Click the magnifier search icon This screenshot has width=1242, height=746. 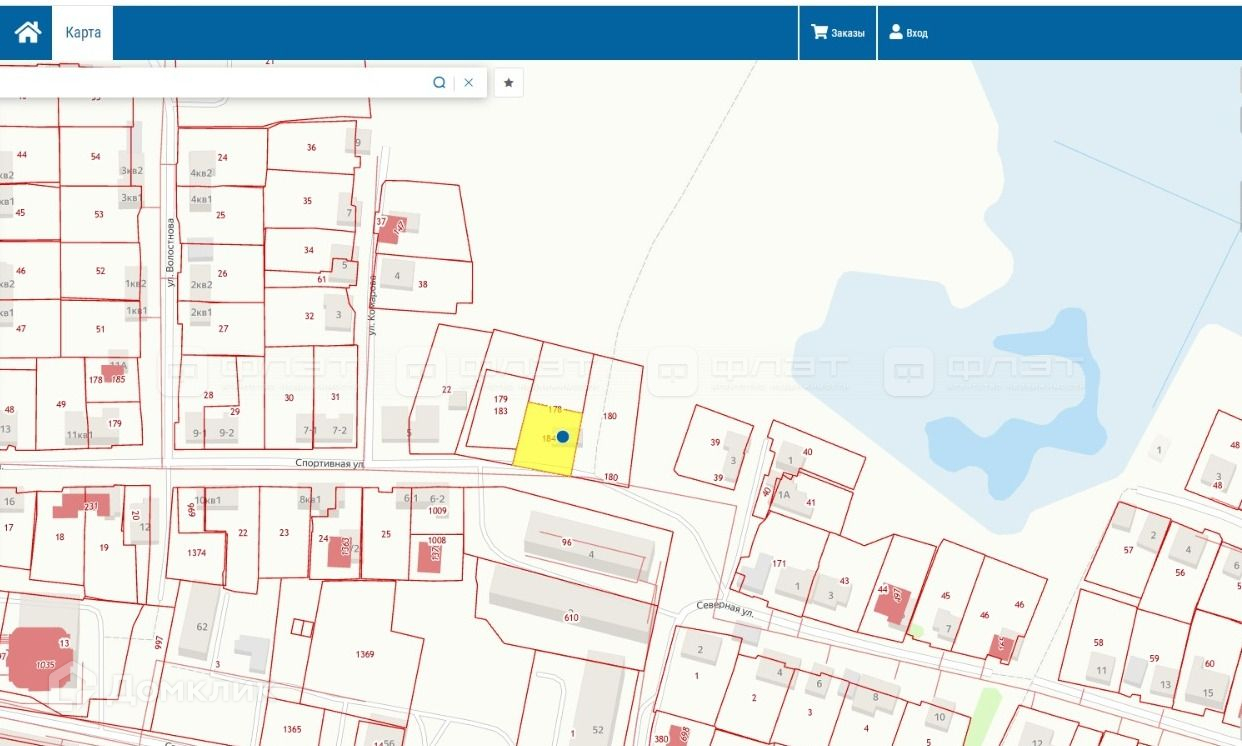439,83
